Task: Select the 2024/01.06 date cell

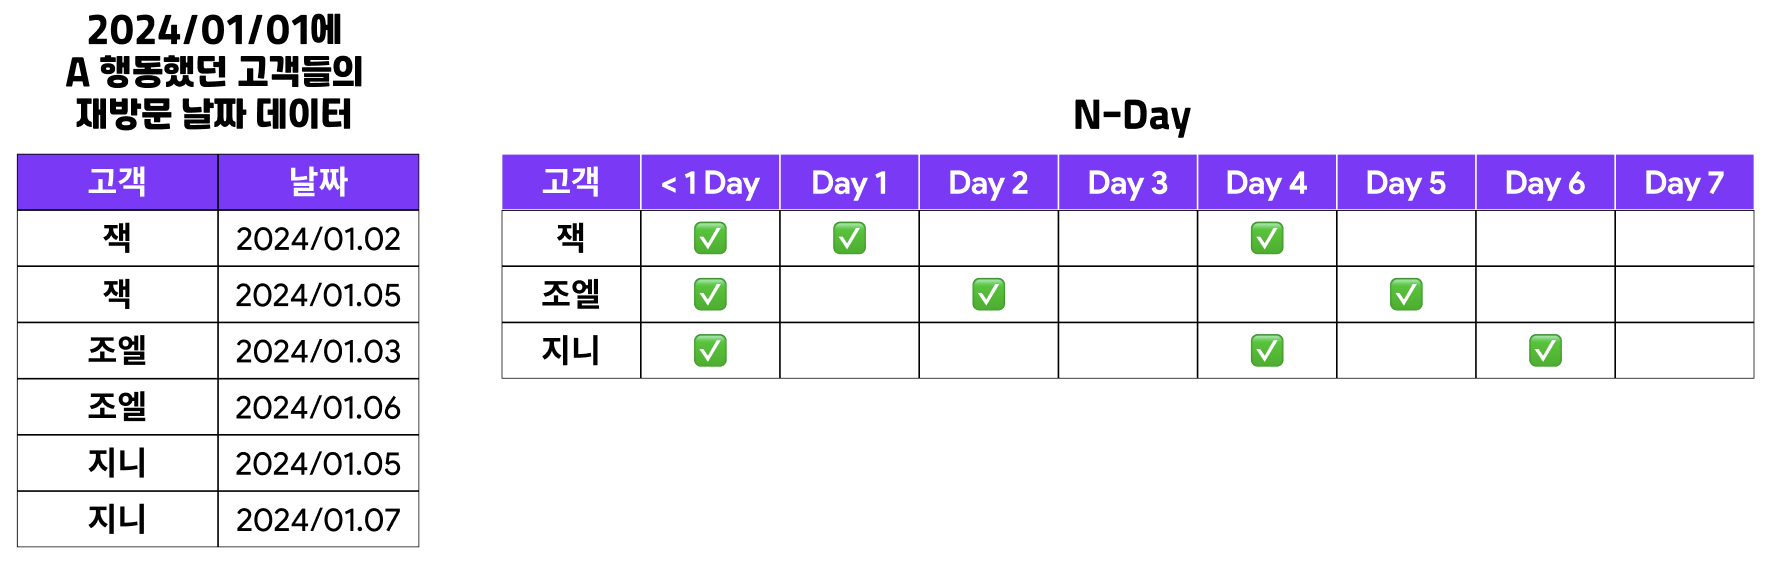Action: tap(318, 407)
